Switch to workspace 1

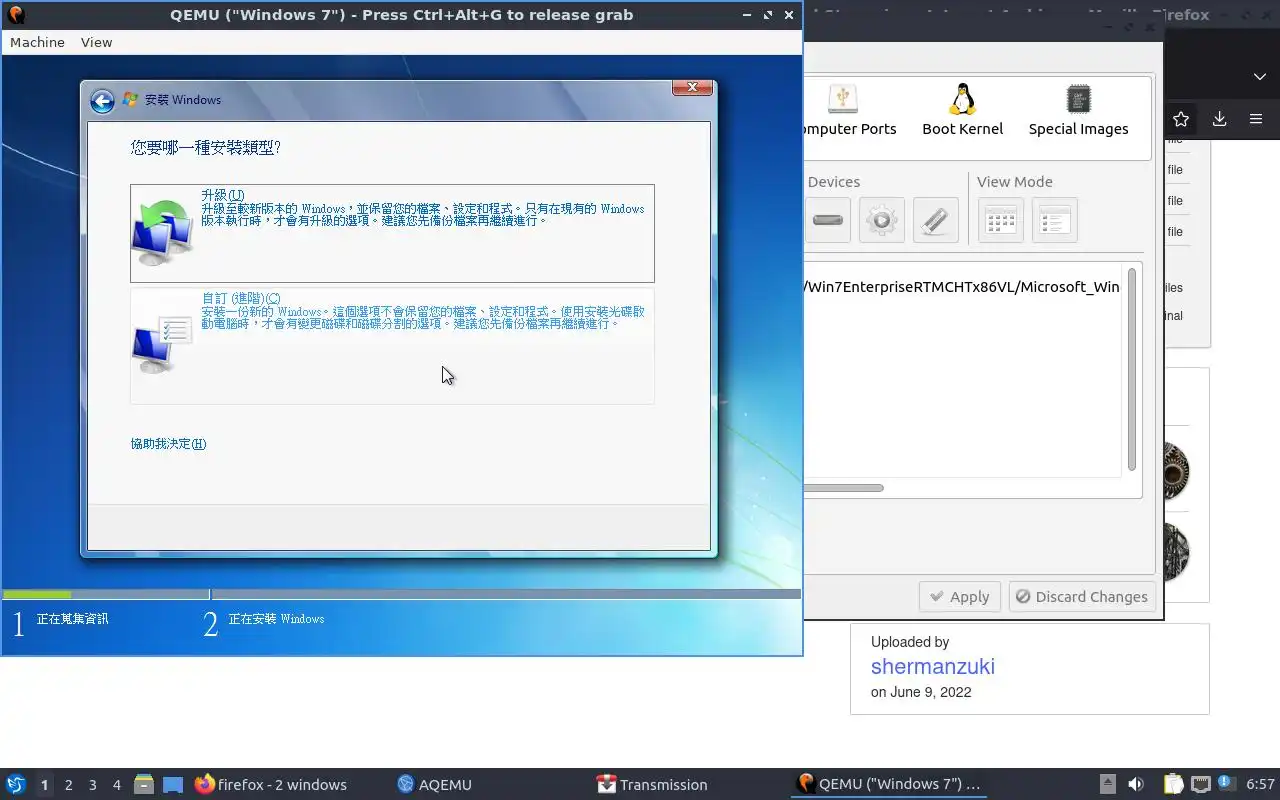(44, 785)
